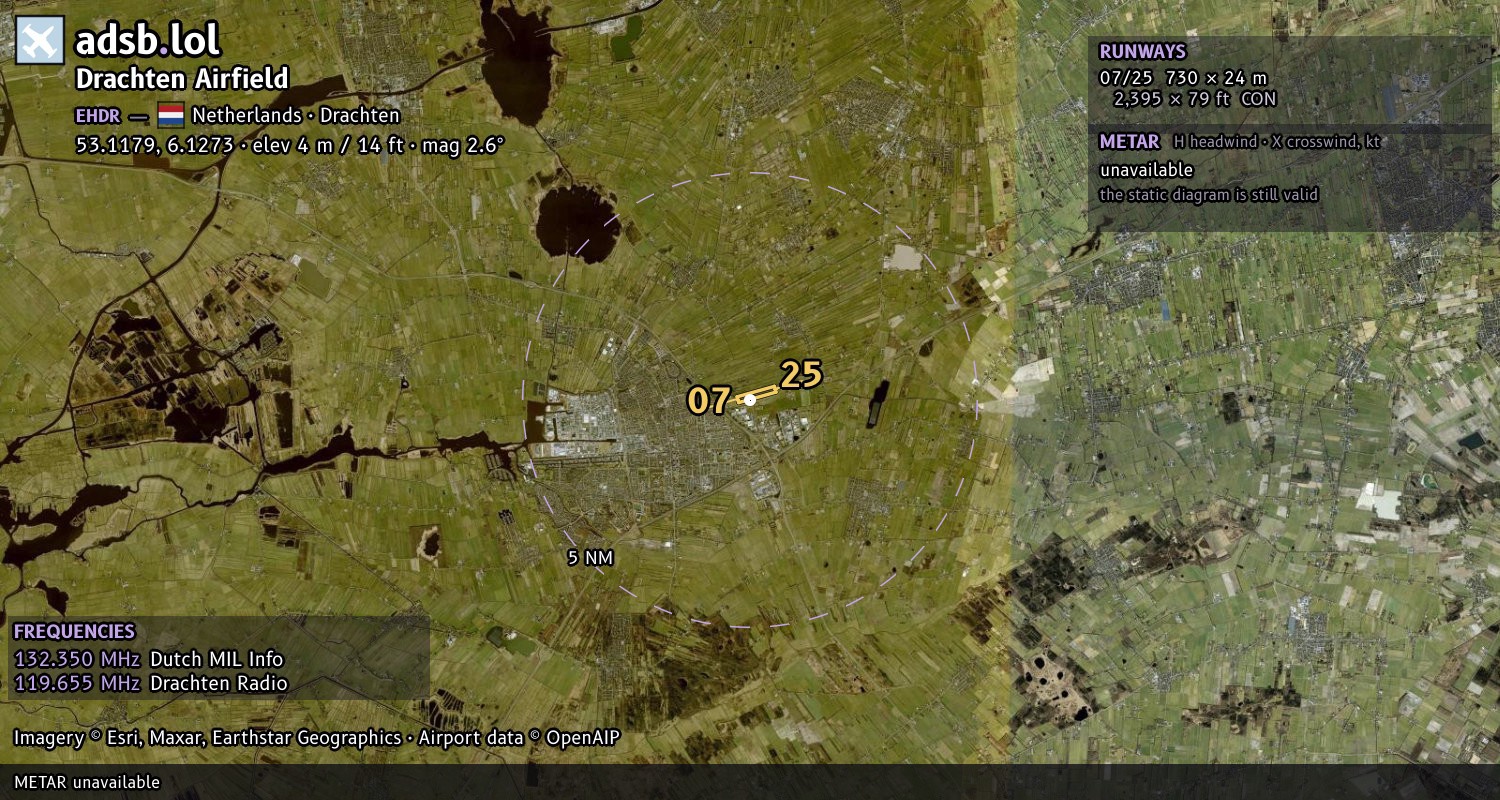
Task: Click the headwind/crosswind legend text
Action: point(1277,142)
